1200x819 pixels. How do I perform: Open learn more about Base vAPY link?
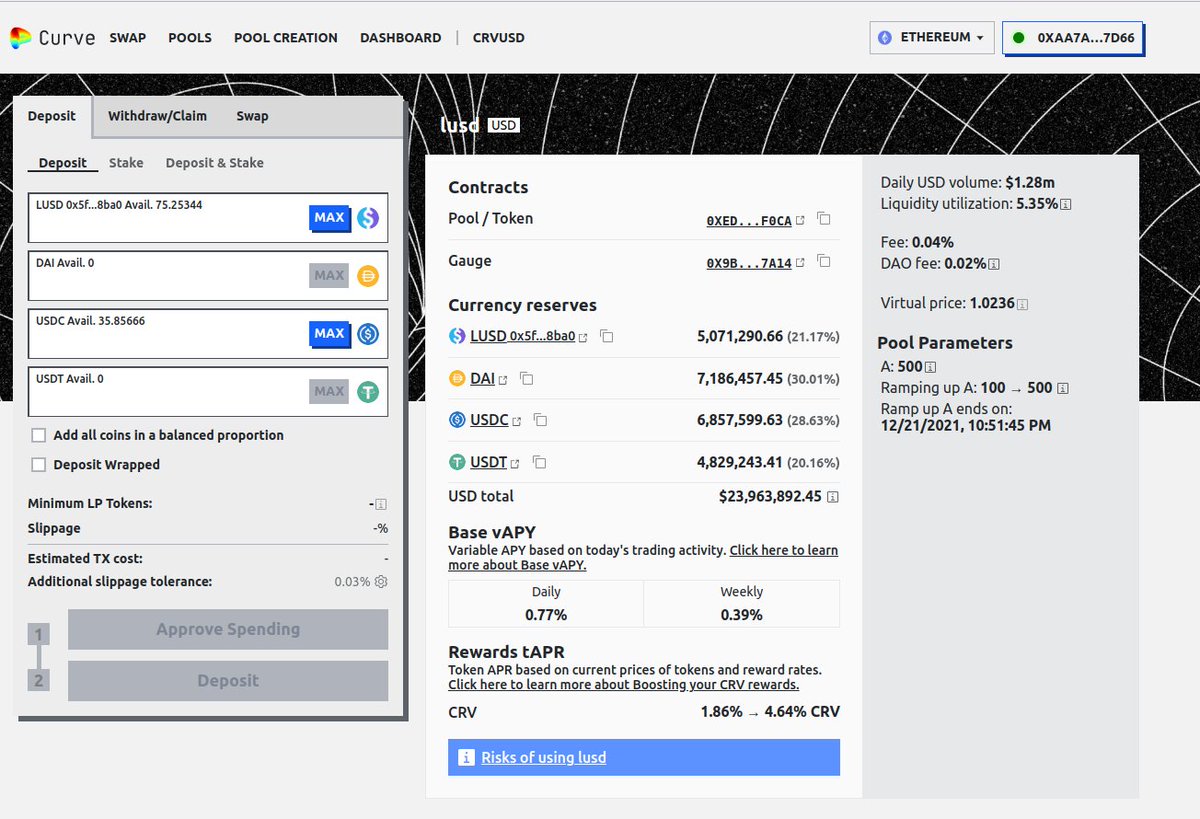point(643,558)
